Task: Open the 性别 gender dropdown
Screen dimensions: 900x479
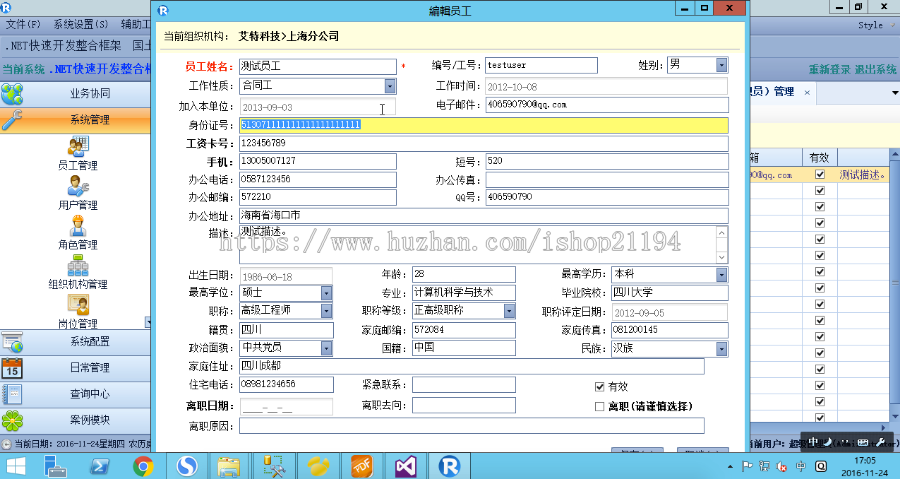Action: coord(721,65)
